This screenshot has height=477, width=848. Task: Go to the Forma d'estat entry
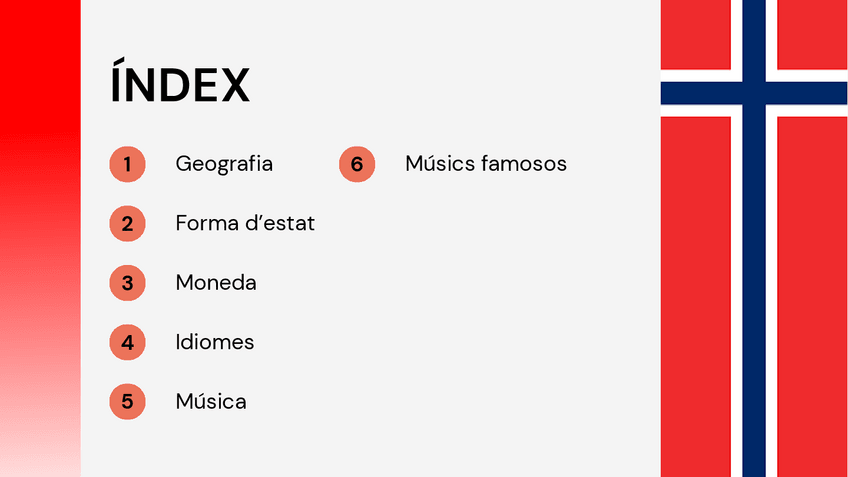[245, 223]
